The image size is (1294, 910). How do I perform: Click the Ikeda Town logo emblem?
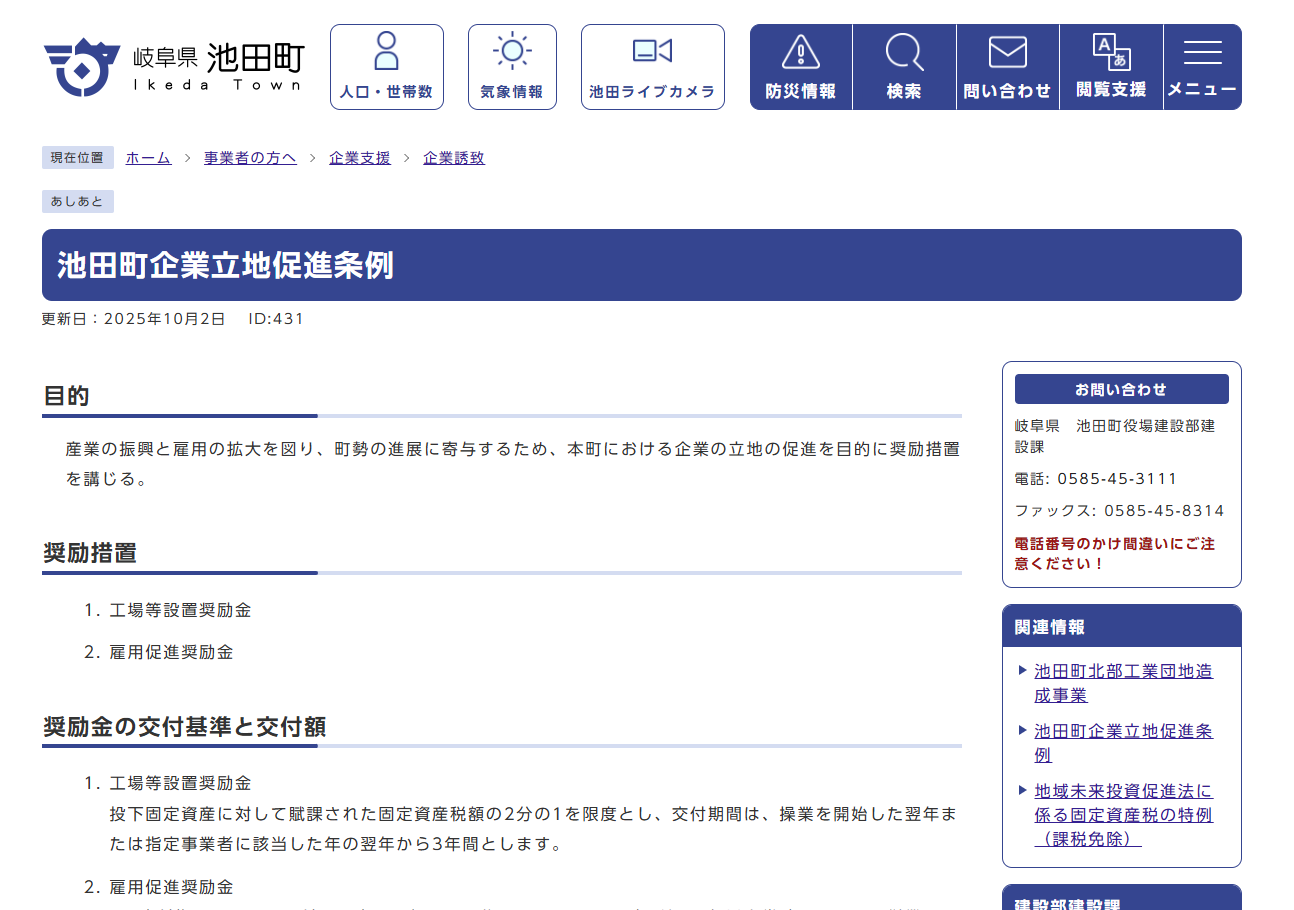pyautogui.click(x=81, y=67)
